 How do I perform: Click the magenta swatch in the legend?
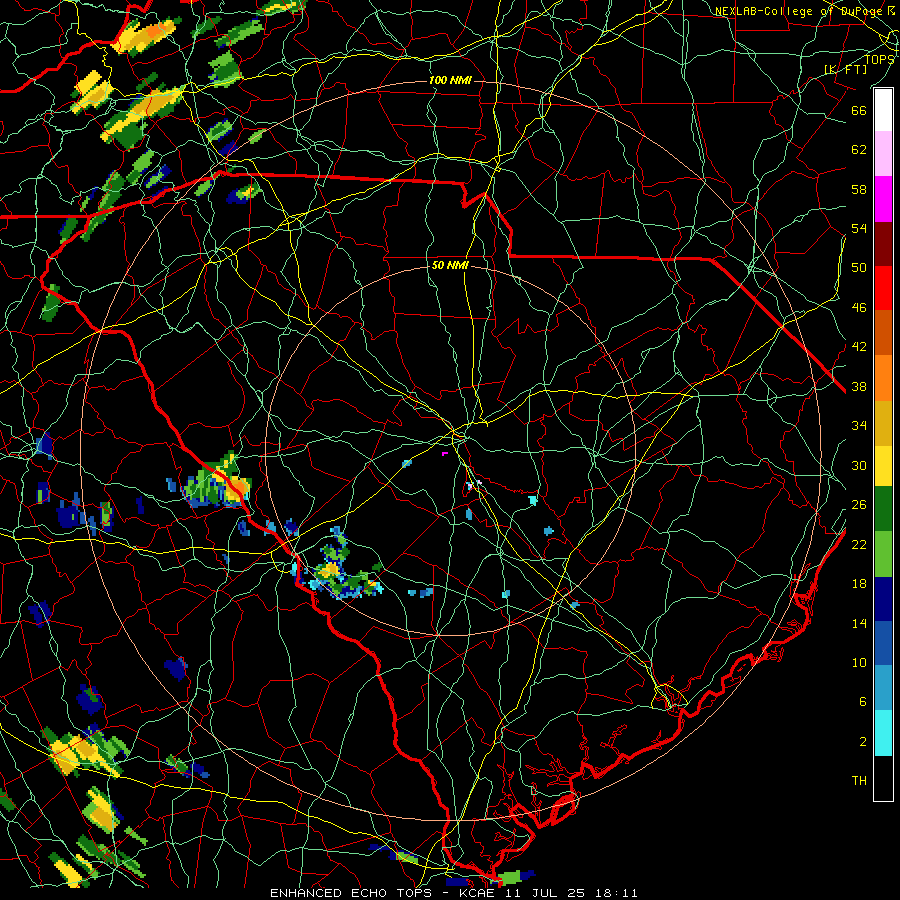click(883, 199)
